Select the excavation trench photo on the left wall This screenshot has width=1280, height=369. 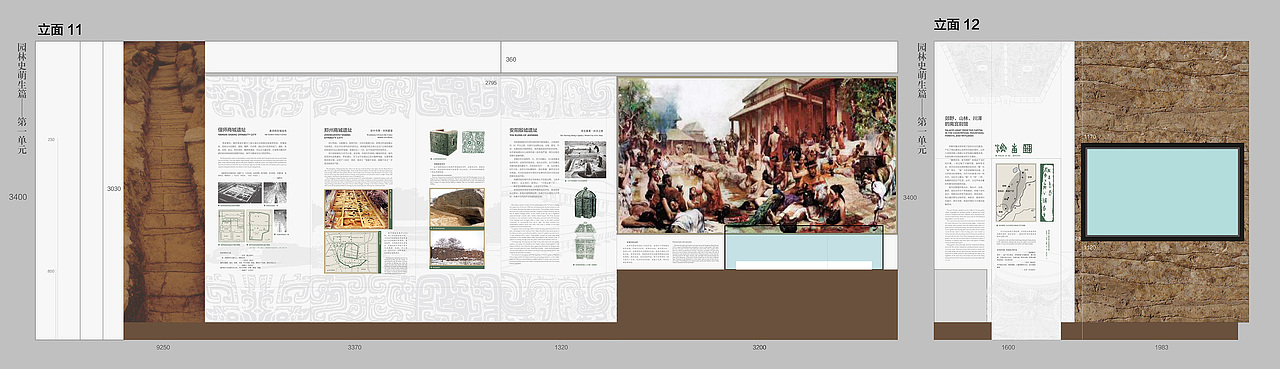coord(164,181)
